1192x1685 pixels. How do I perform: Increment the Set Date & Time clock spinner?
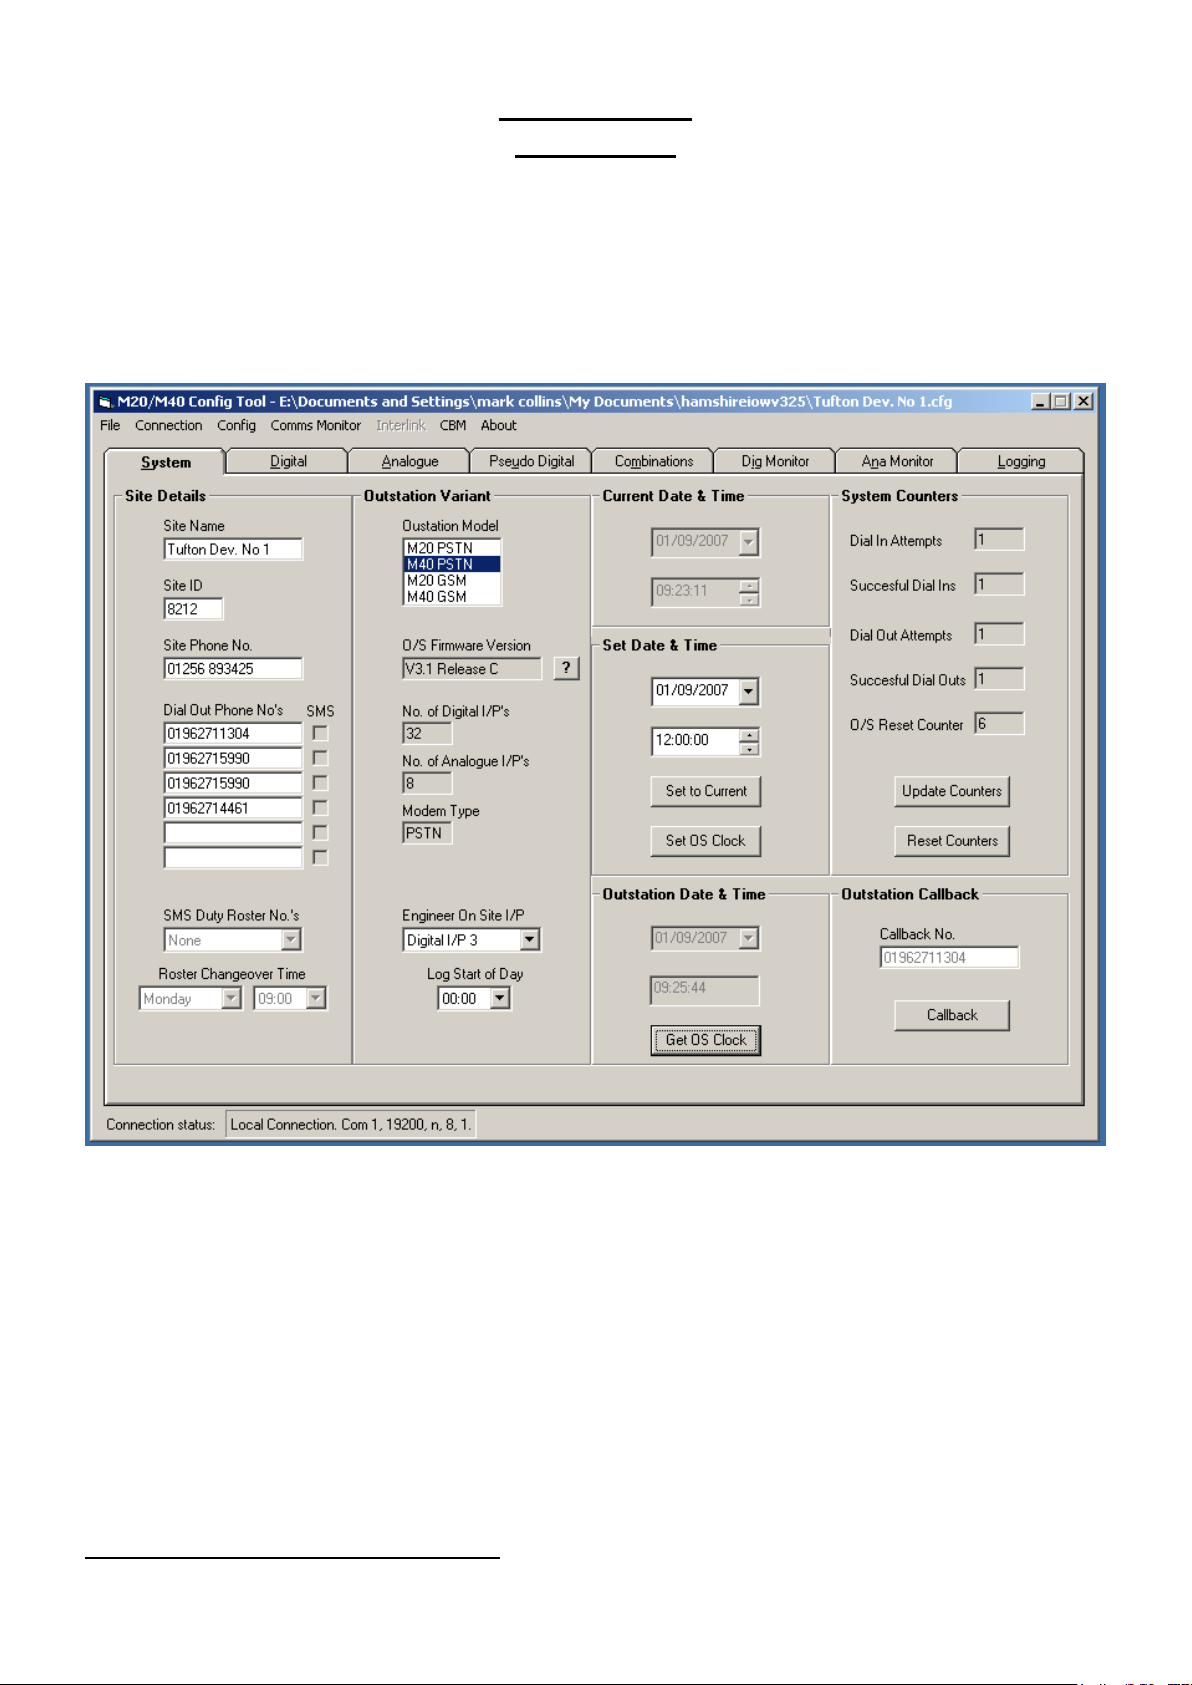(749, 735)
